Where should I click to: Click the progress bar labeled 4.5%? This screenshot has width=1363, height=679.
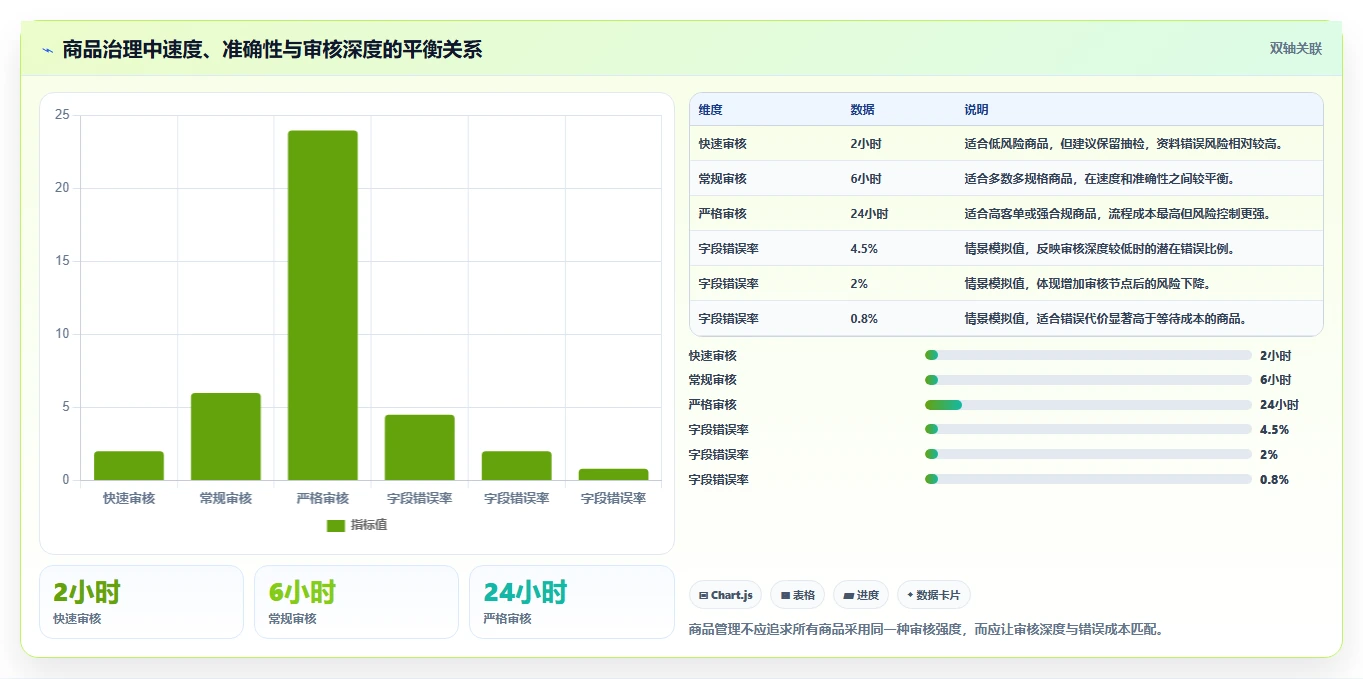tap(1088, 430)
